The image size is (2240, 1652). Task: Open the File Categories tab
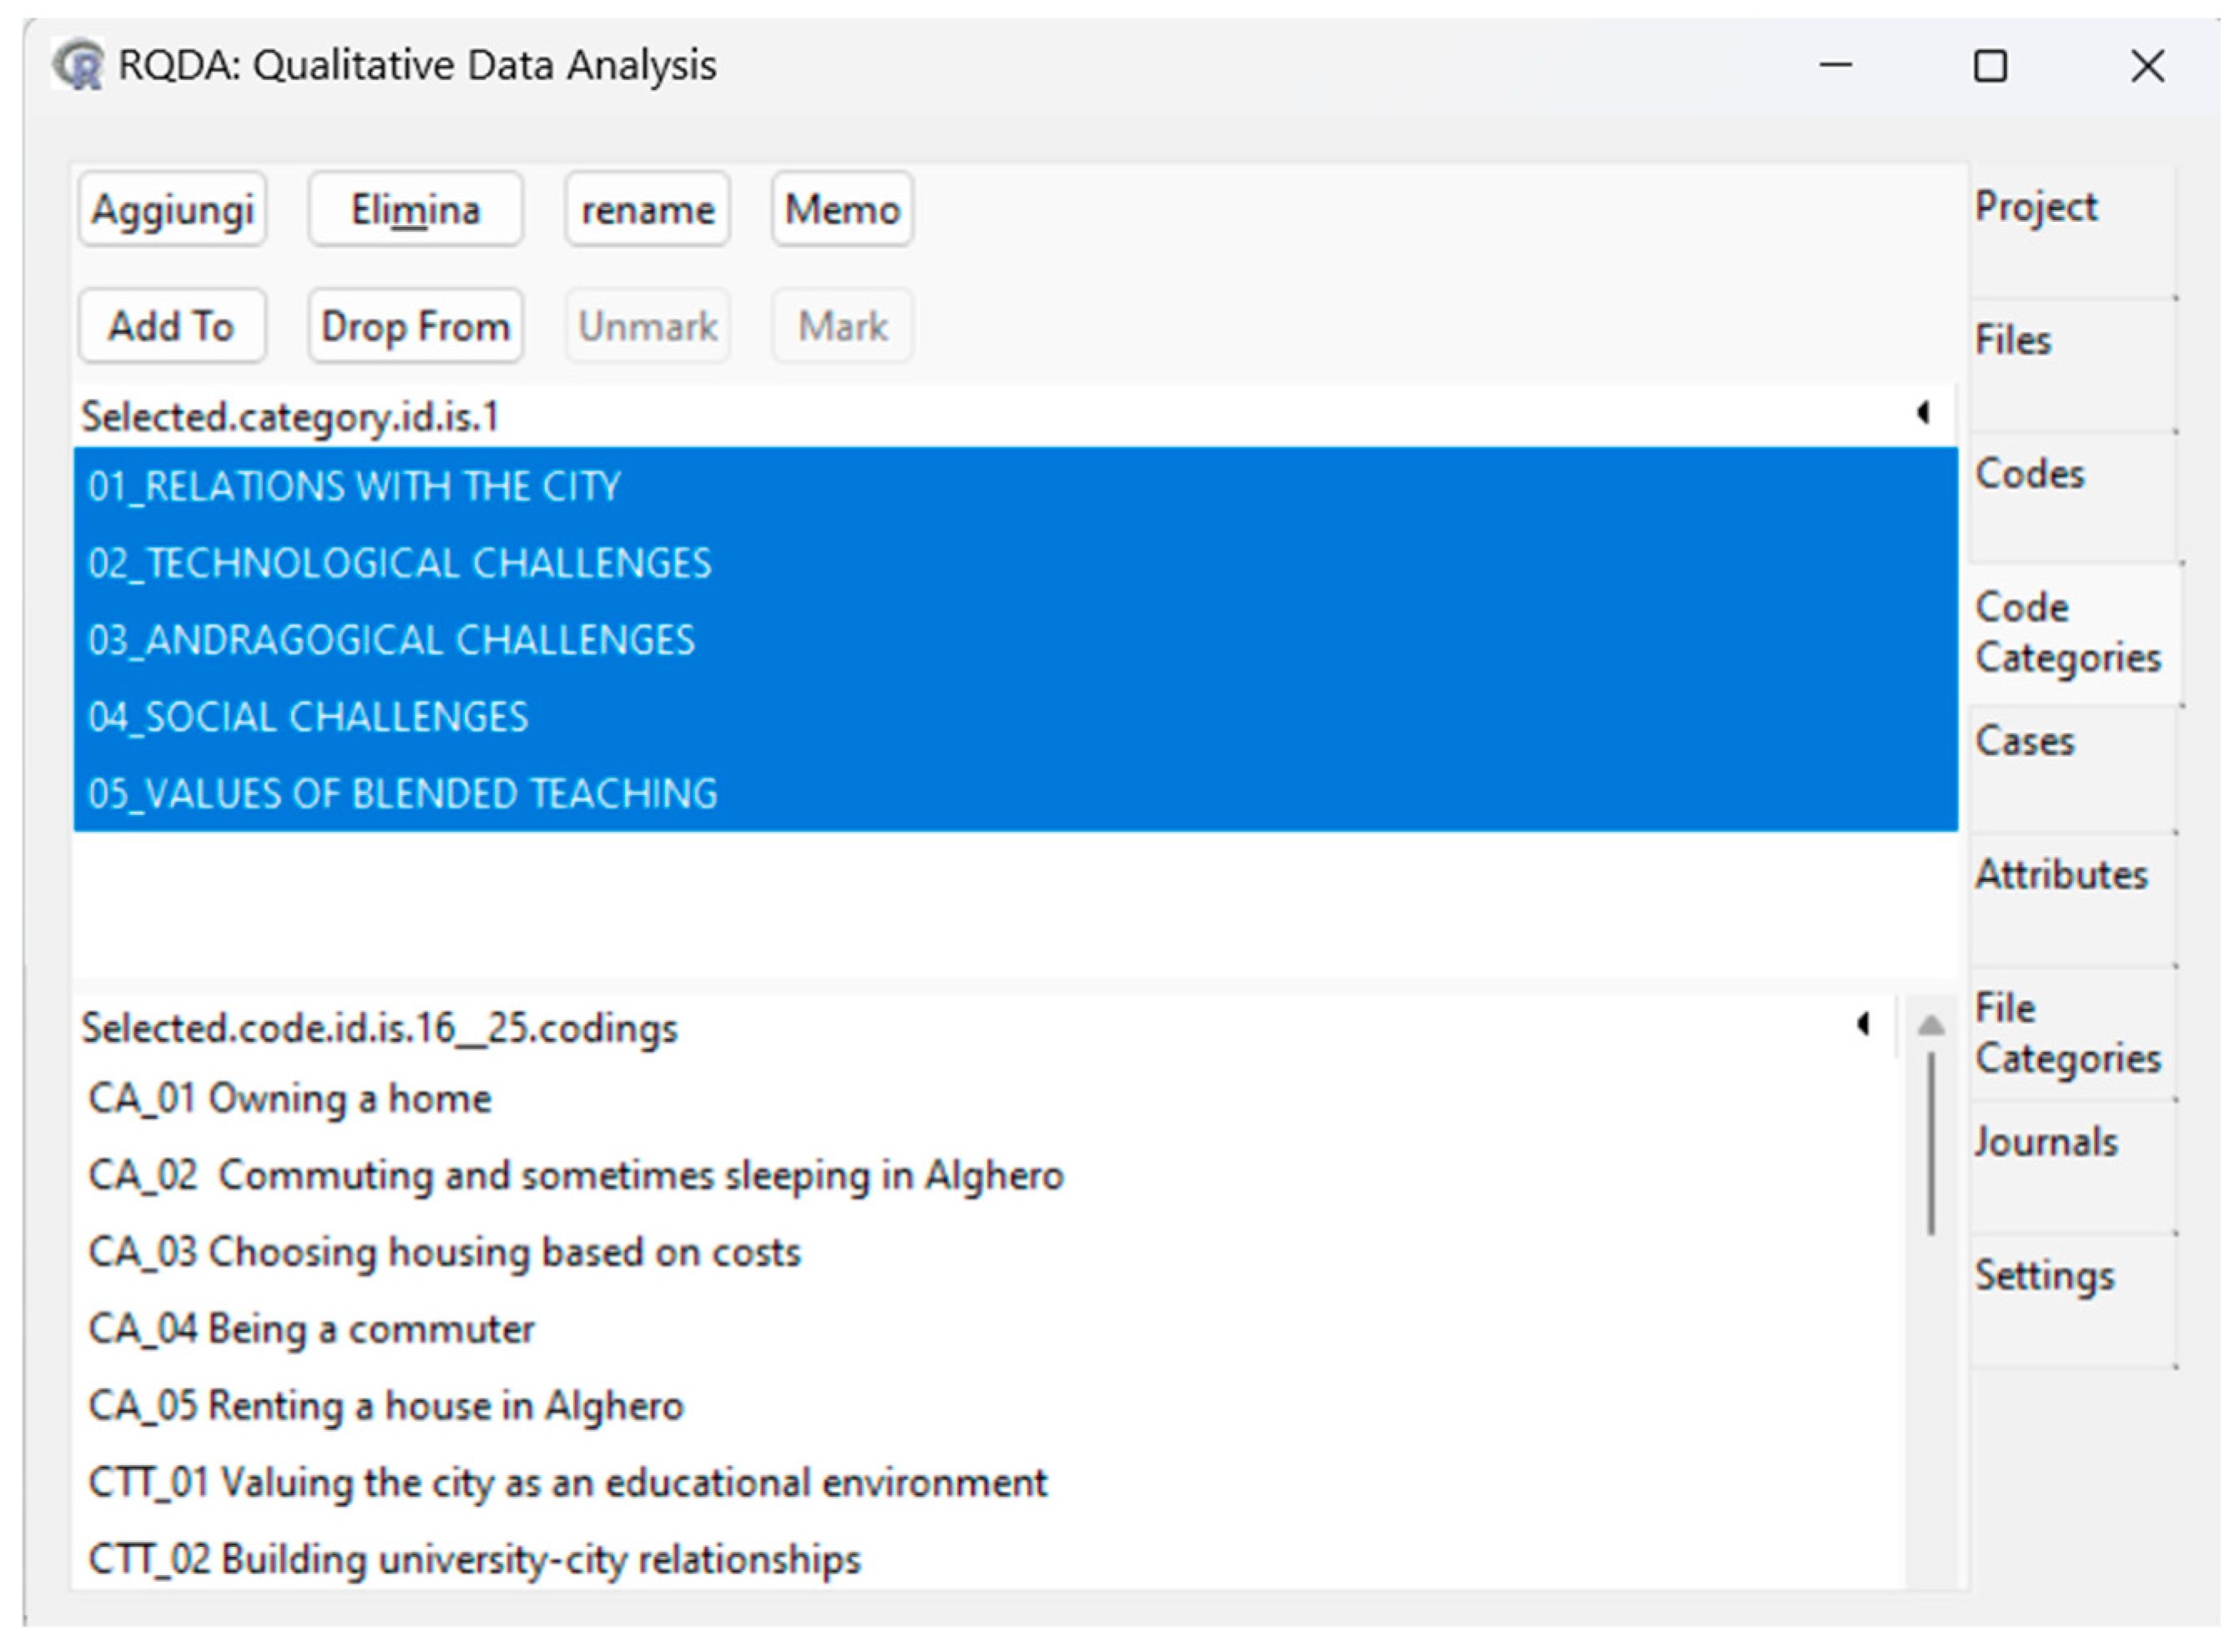point(2066,1033)
